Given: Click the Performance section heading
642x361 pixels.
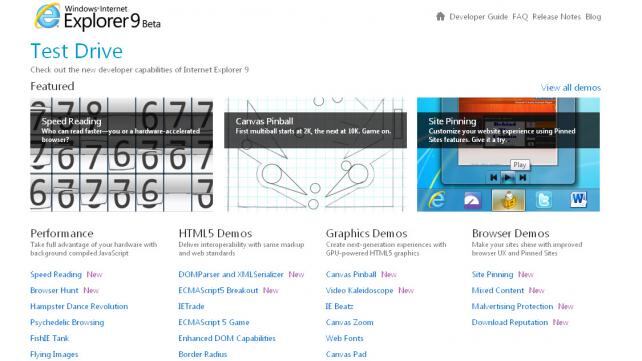Looking at the screenshot, I should click(62, 233).
